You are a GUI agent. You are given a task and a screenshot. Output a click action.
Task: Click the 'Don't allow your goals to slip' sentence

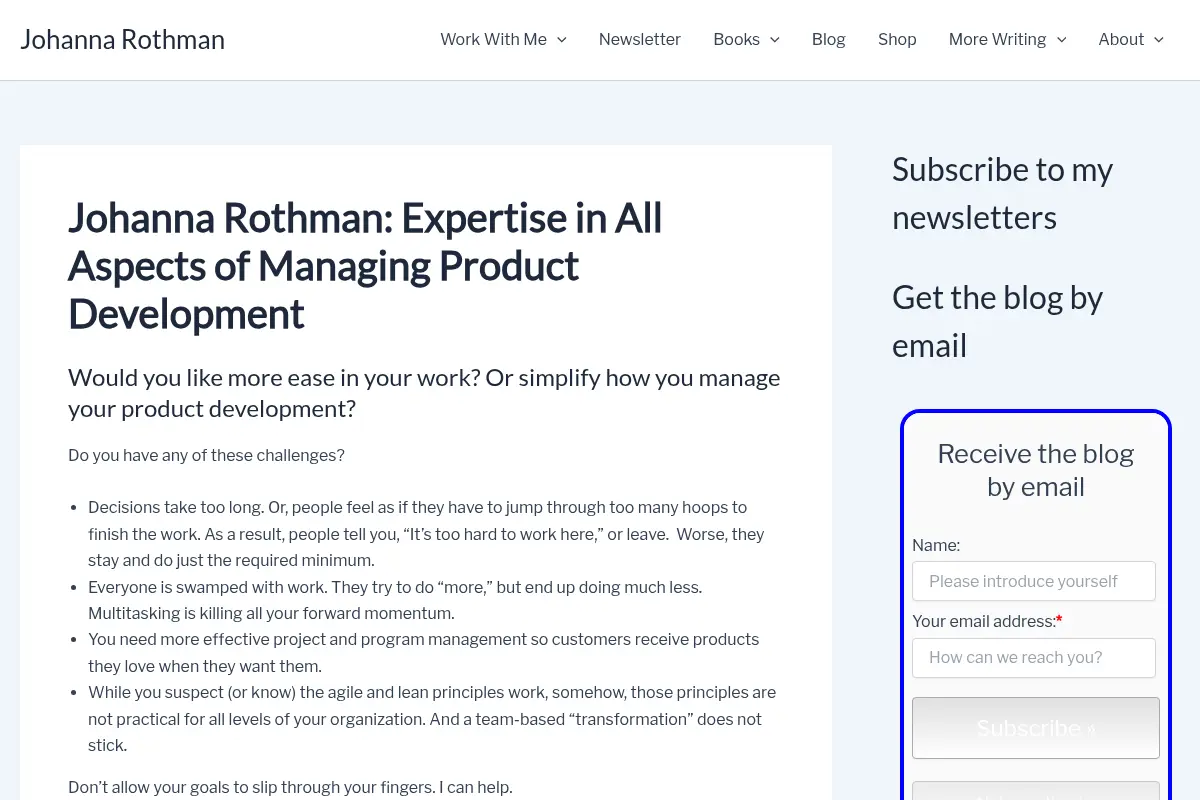(290, 787)
